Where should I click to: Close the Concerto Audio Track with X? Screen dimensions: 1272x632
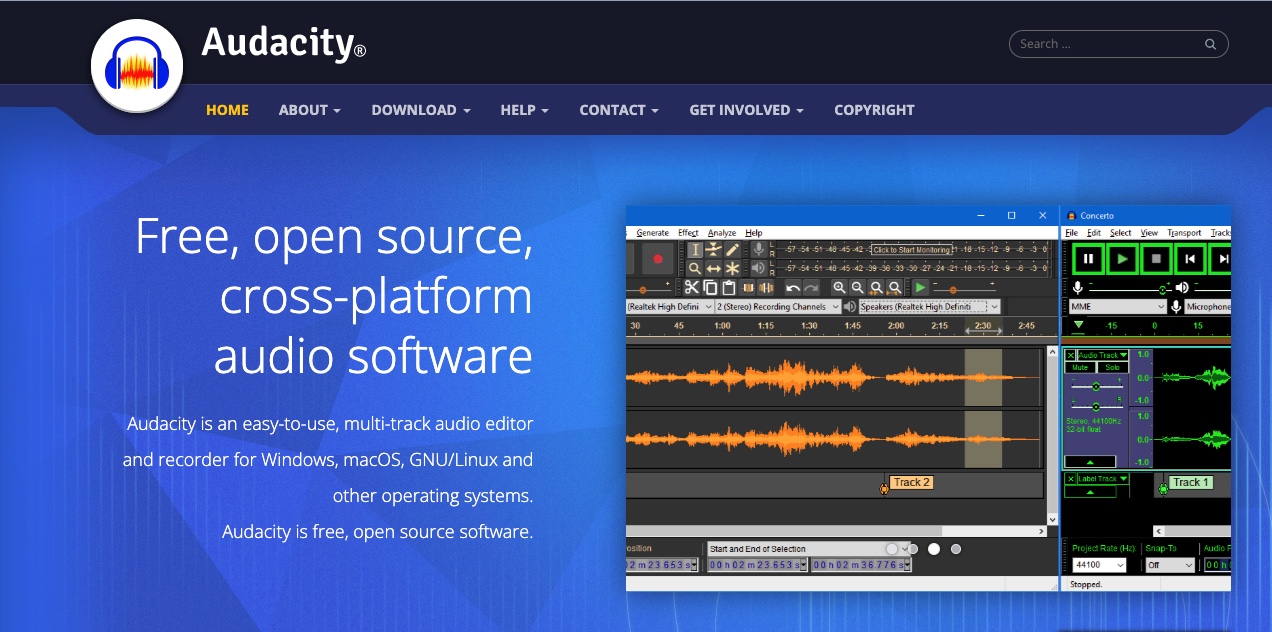tap(1071, 355)
